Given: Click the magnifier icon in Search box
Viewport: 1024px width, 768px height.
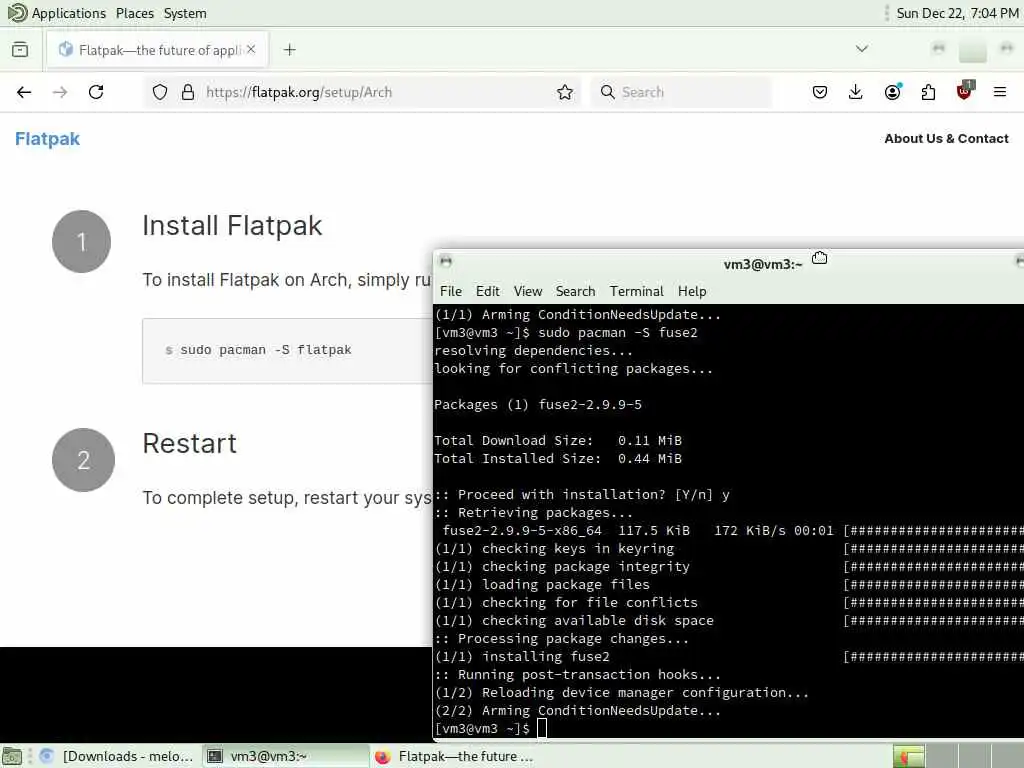Looking at the screenshot, I should (x=607, y=92).
